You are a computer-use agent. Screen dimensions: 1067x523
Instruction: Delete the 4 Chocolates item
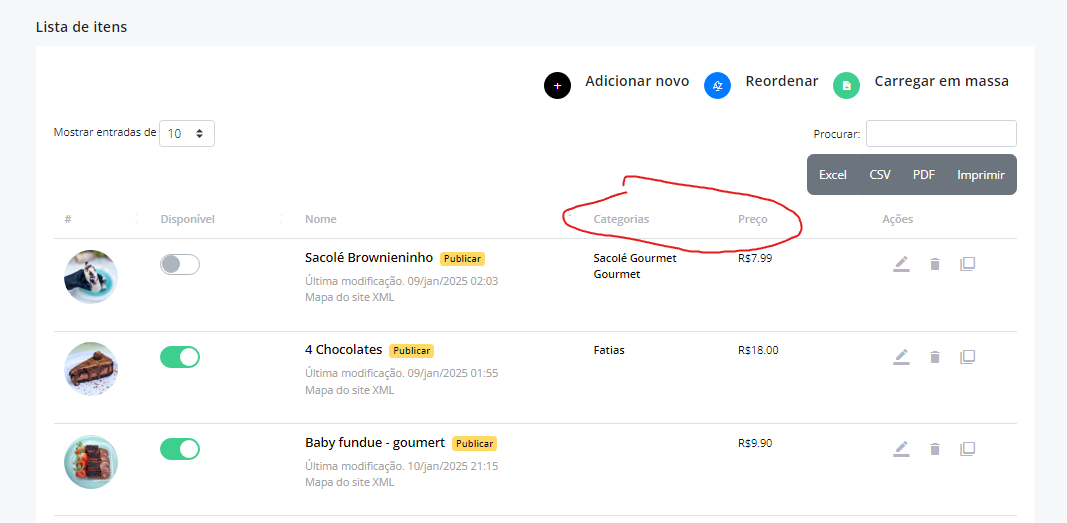tap(935, 357)
